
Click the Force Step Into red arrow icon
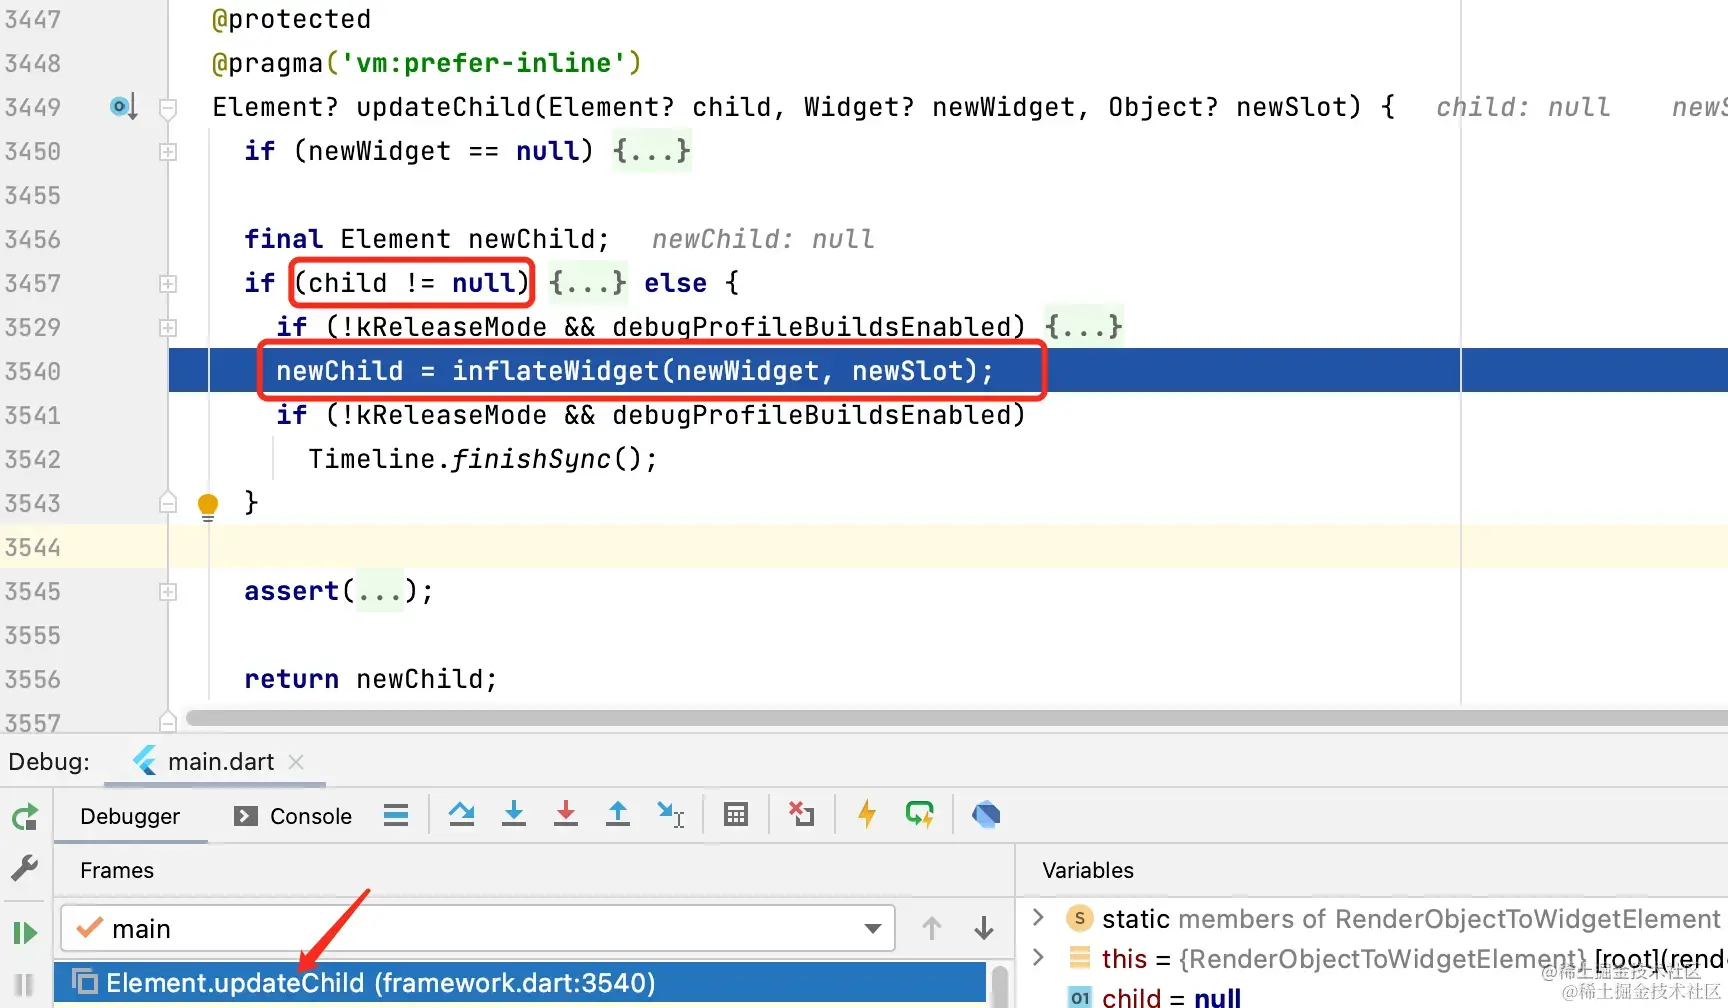pyautogui.click(x=566, y=814)
